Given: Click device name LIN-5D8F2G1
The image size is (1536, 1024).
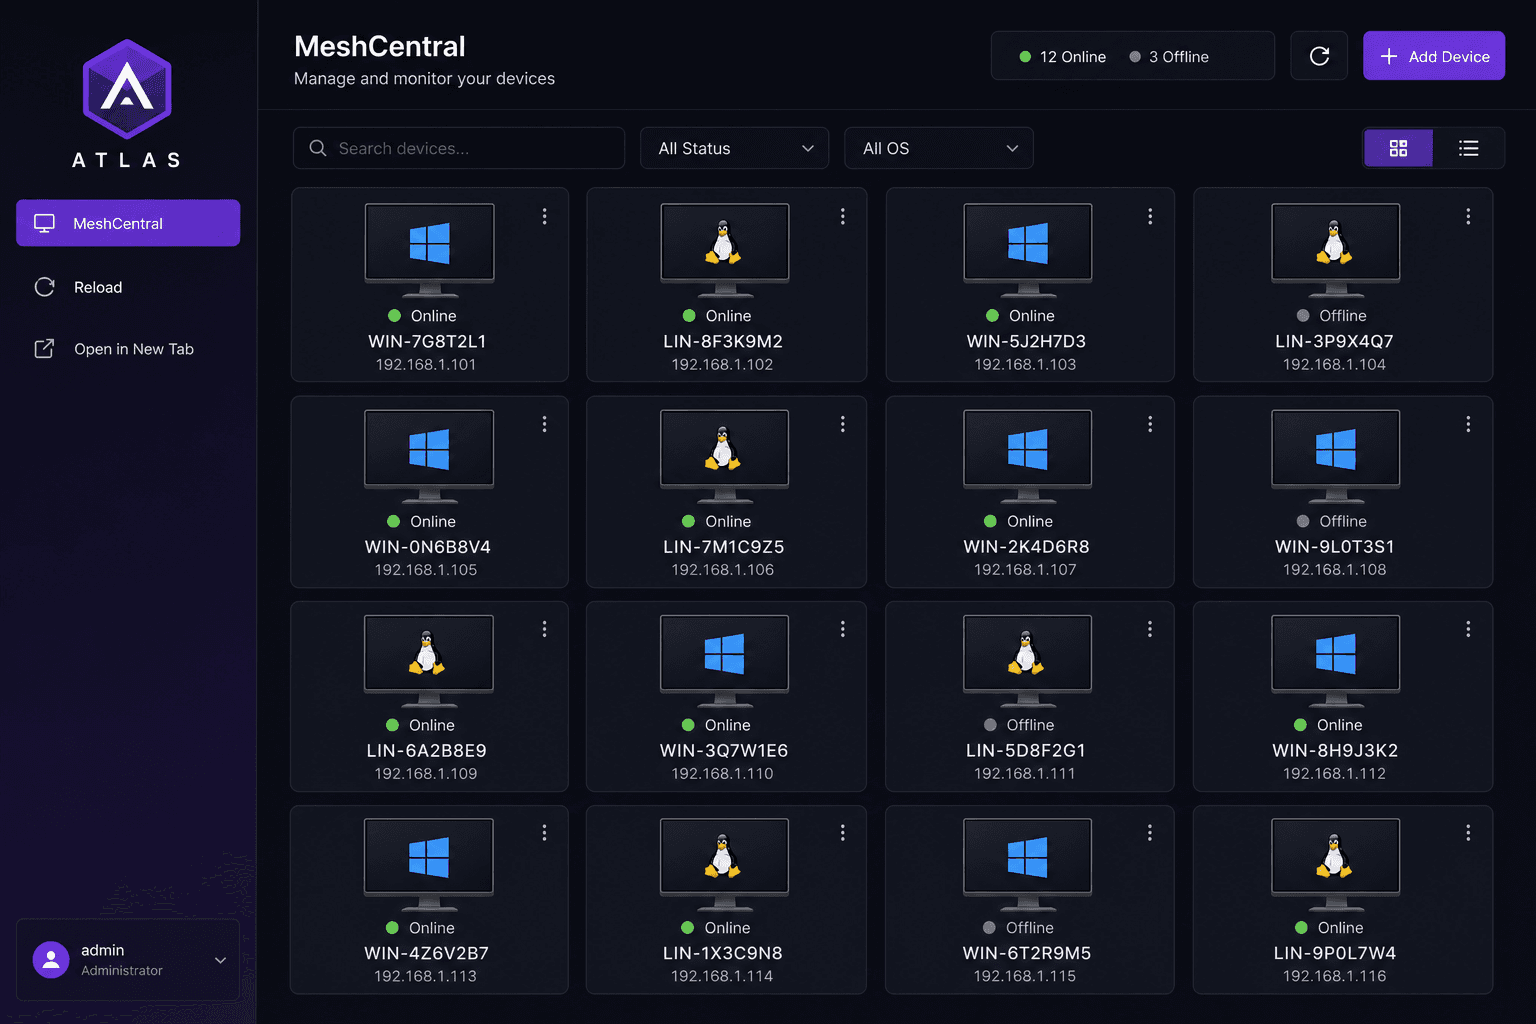Looking at the screenshot, I should [x=1026, y=750].
